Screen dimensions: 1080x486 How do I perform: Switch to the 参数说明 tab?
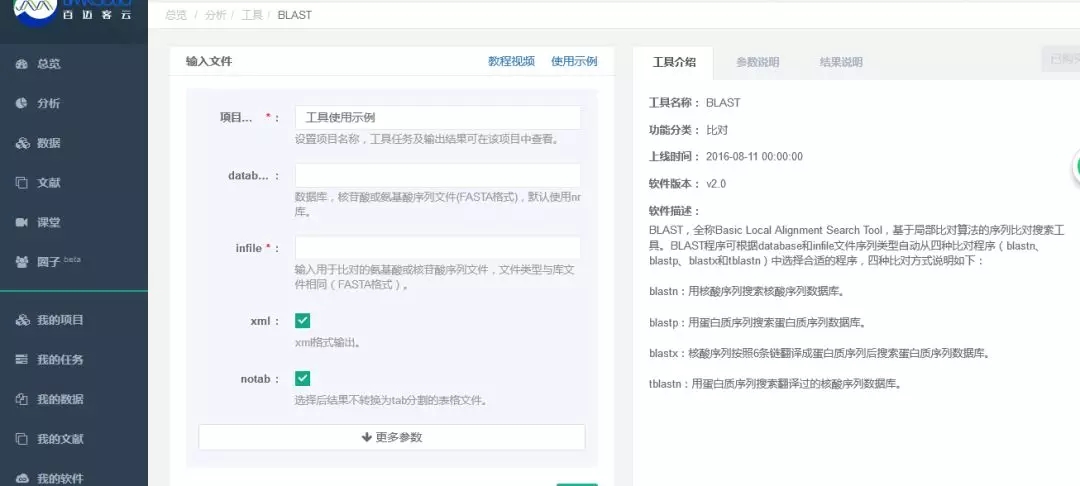757,62
